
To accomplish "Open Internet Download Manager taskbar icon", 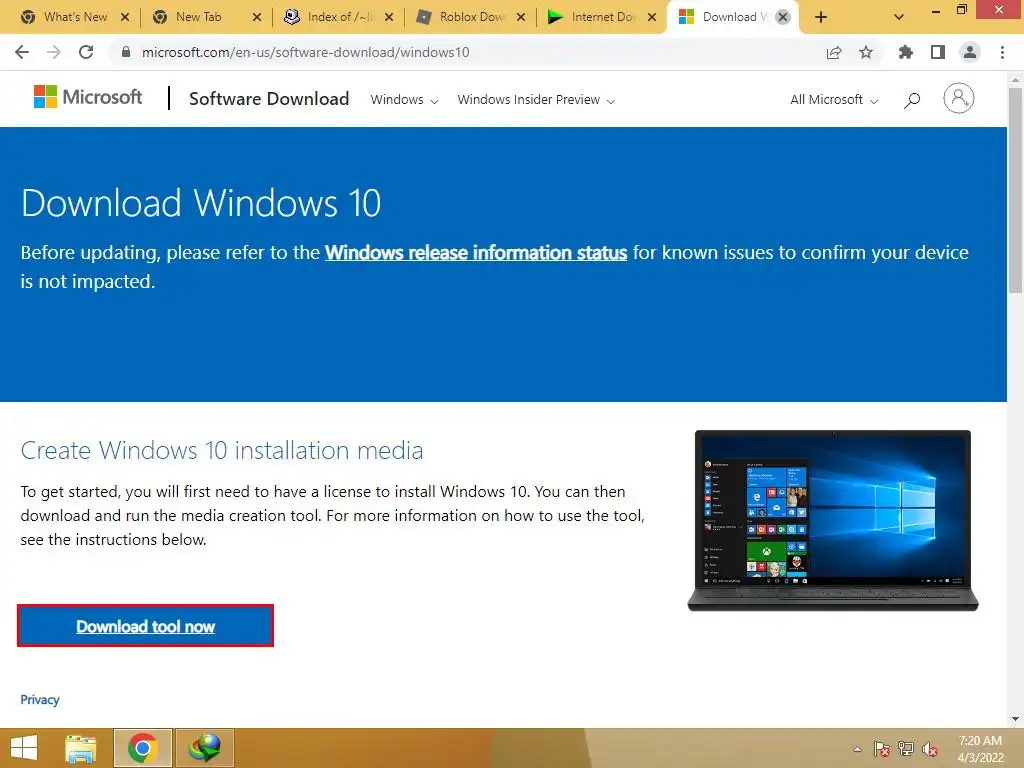I will click(x=204, y=748).
